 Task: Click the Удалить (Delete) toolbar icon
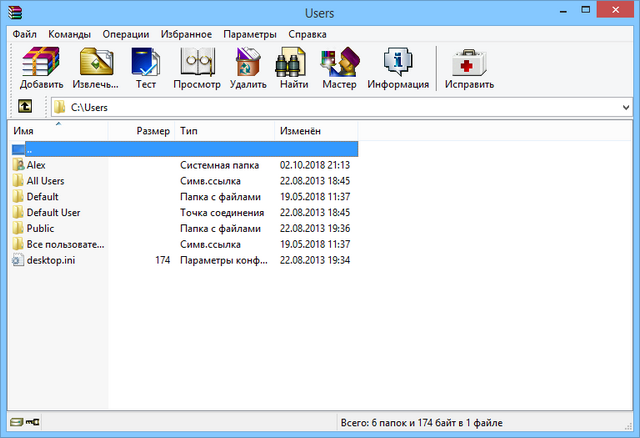(247, 65)
